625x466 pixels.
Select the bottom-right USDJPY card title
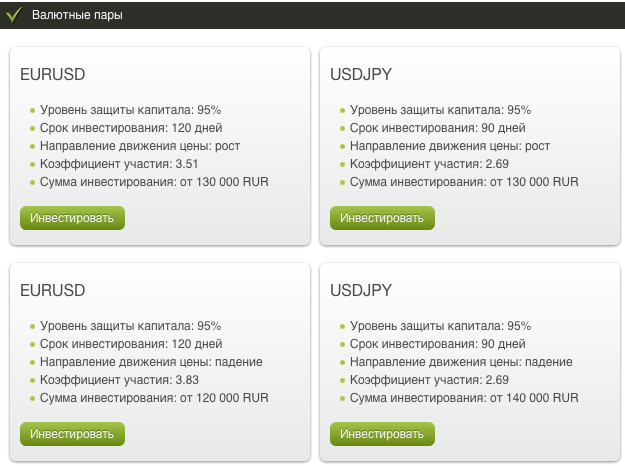(x=361, y=291)
